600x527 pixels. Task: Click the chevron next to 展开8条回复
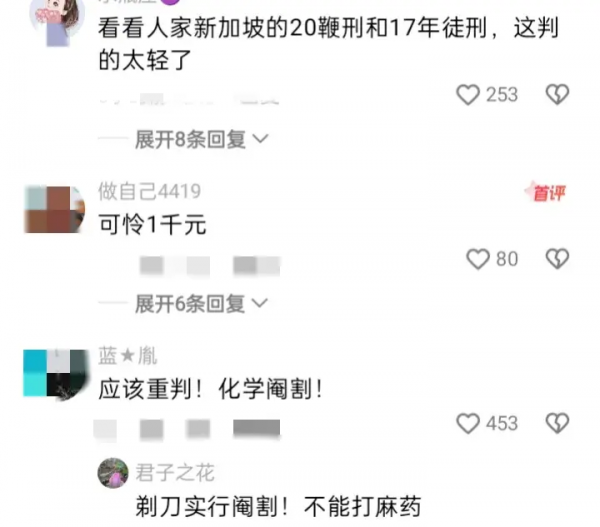click(x=261, y=139)
